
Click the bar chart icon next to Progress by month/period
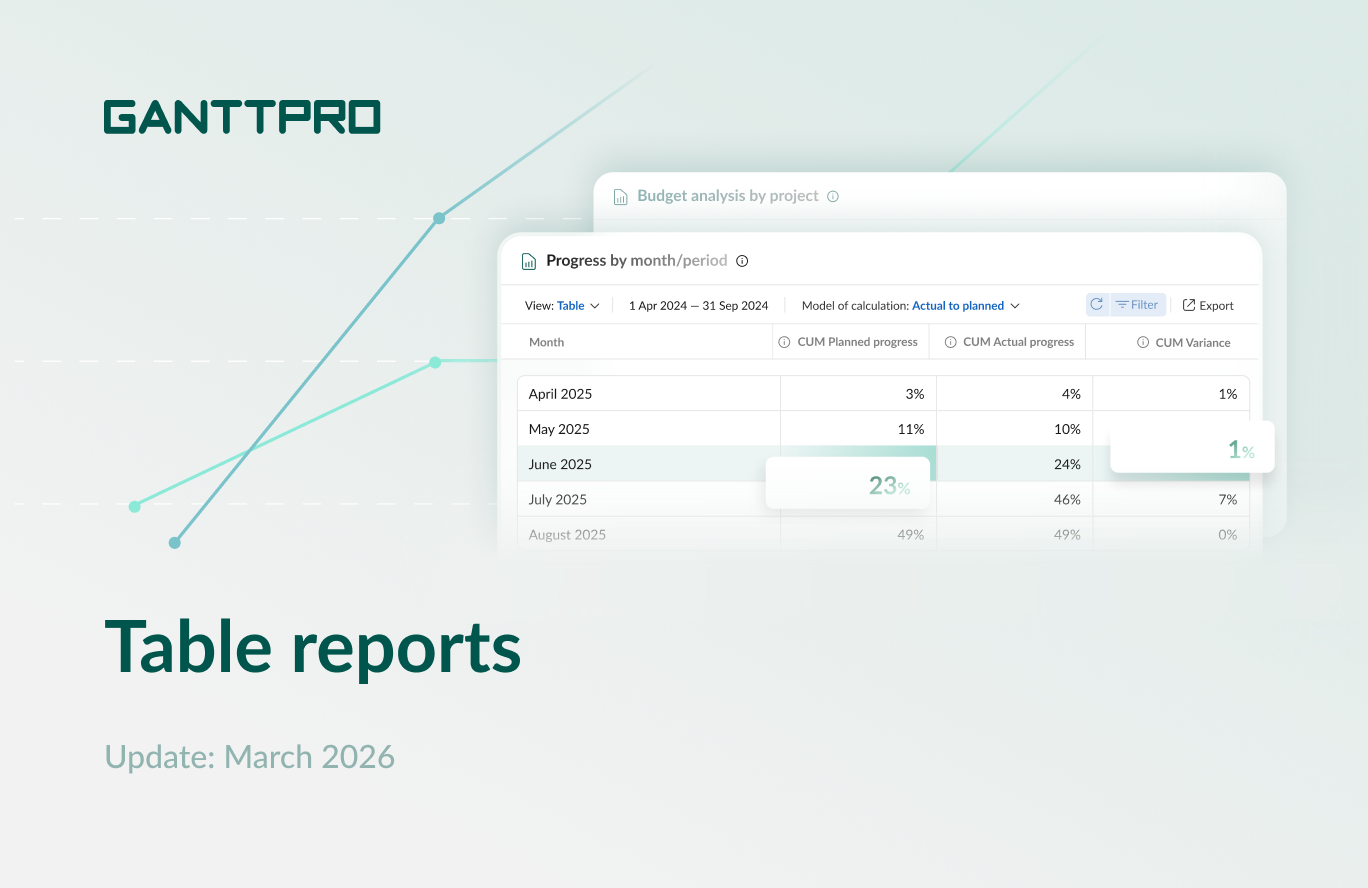click(528, 260)
